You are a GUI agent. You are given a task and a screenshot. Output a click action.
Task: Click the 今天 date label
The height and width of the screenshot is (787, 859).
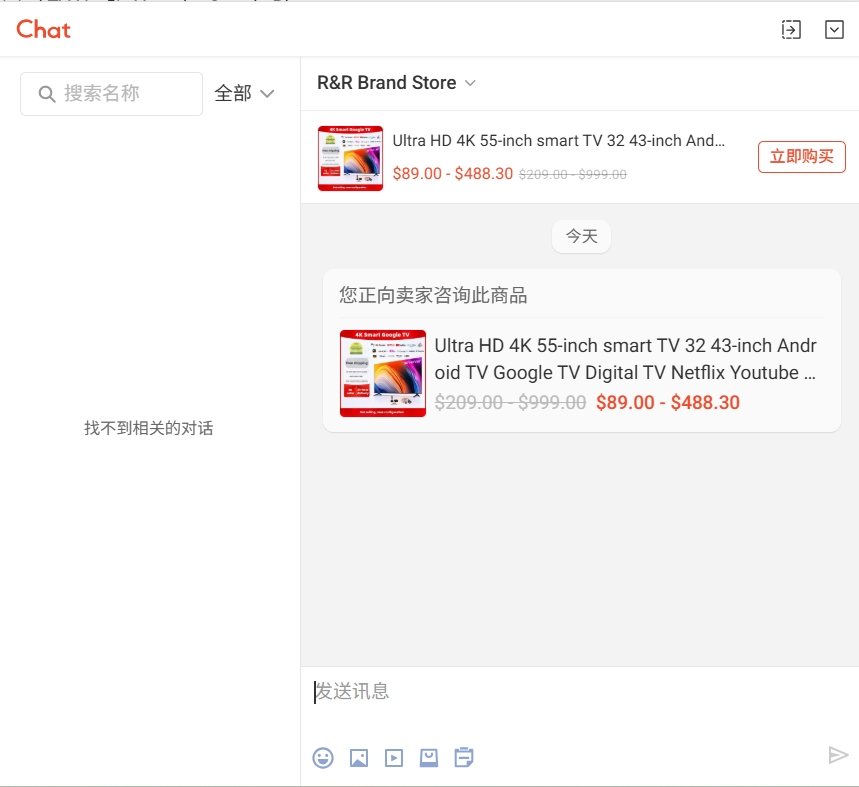(x=581, y=237)
